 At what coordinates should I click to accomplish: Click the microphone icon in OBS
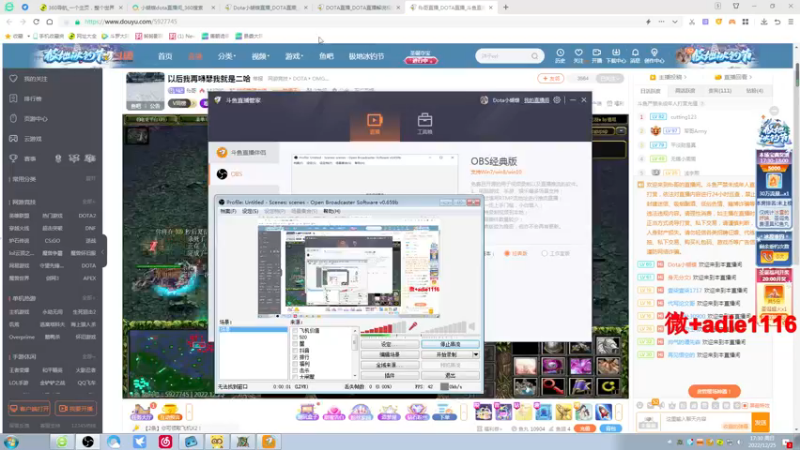click(413, 326)
